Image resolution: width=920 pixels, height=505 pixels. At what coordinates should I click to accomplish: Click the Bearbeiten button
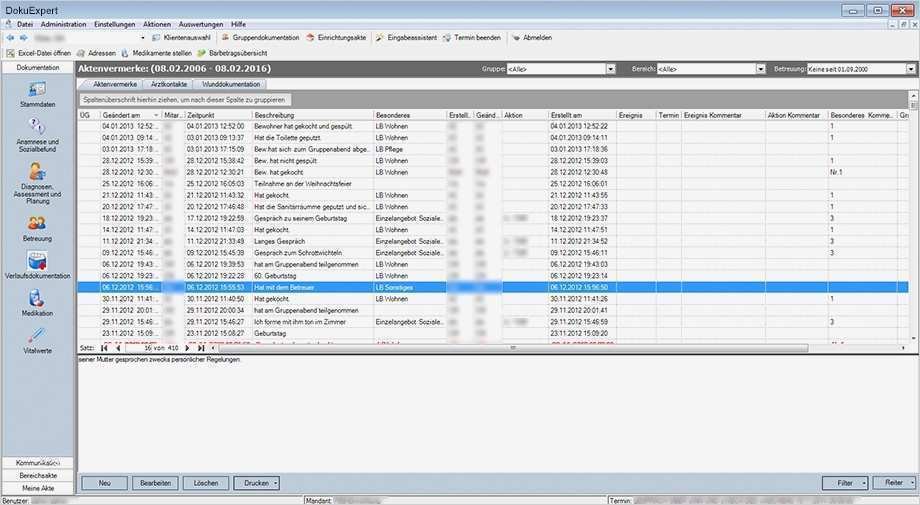pyautogui.click(x=155, y=483)
